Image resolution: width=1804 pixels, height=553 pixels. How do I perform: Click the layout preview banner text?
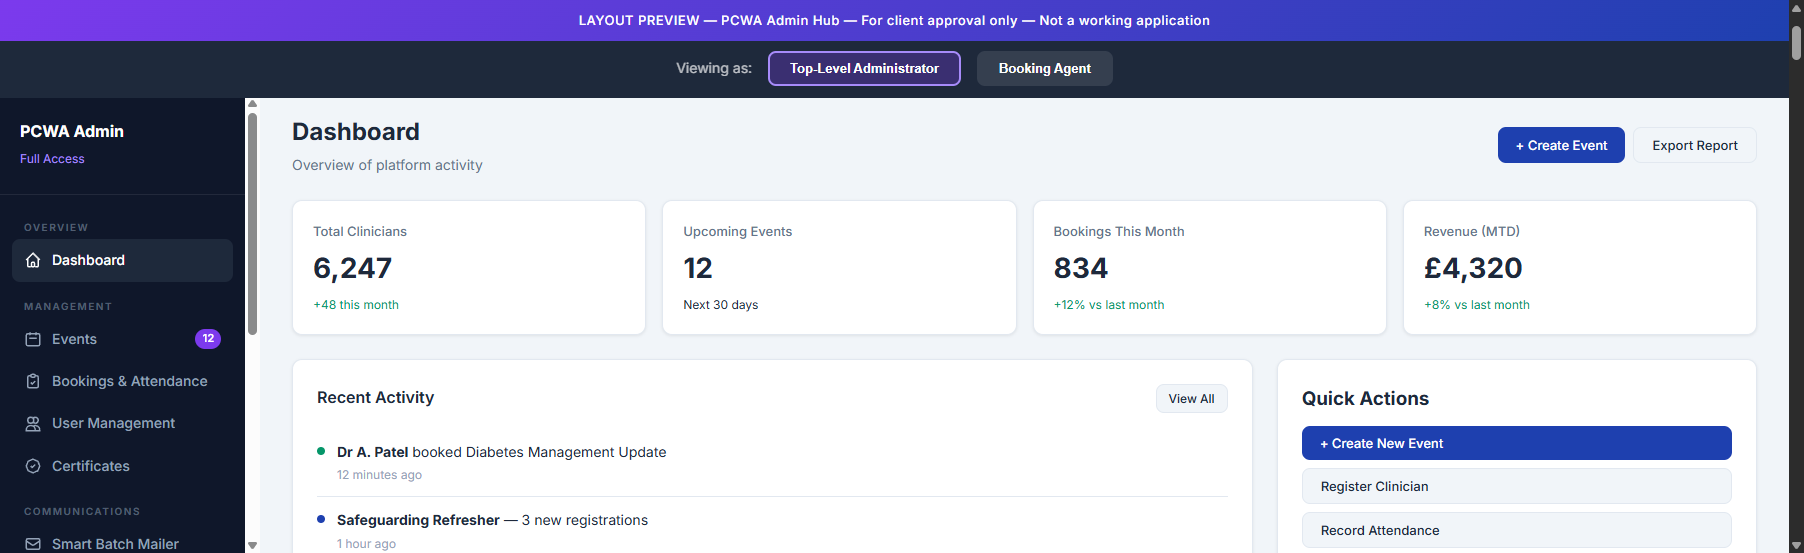click(x=894, y=20)
